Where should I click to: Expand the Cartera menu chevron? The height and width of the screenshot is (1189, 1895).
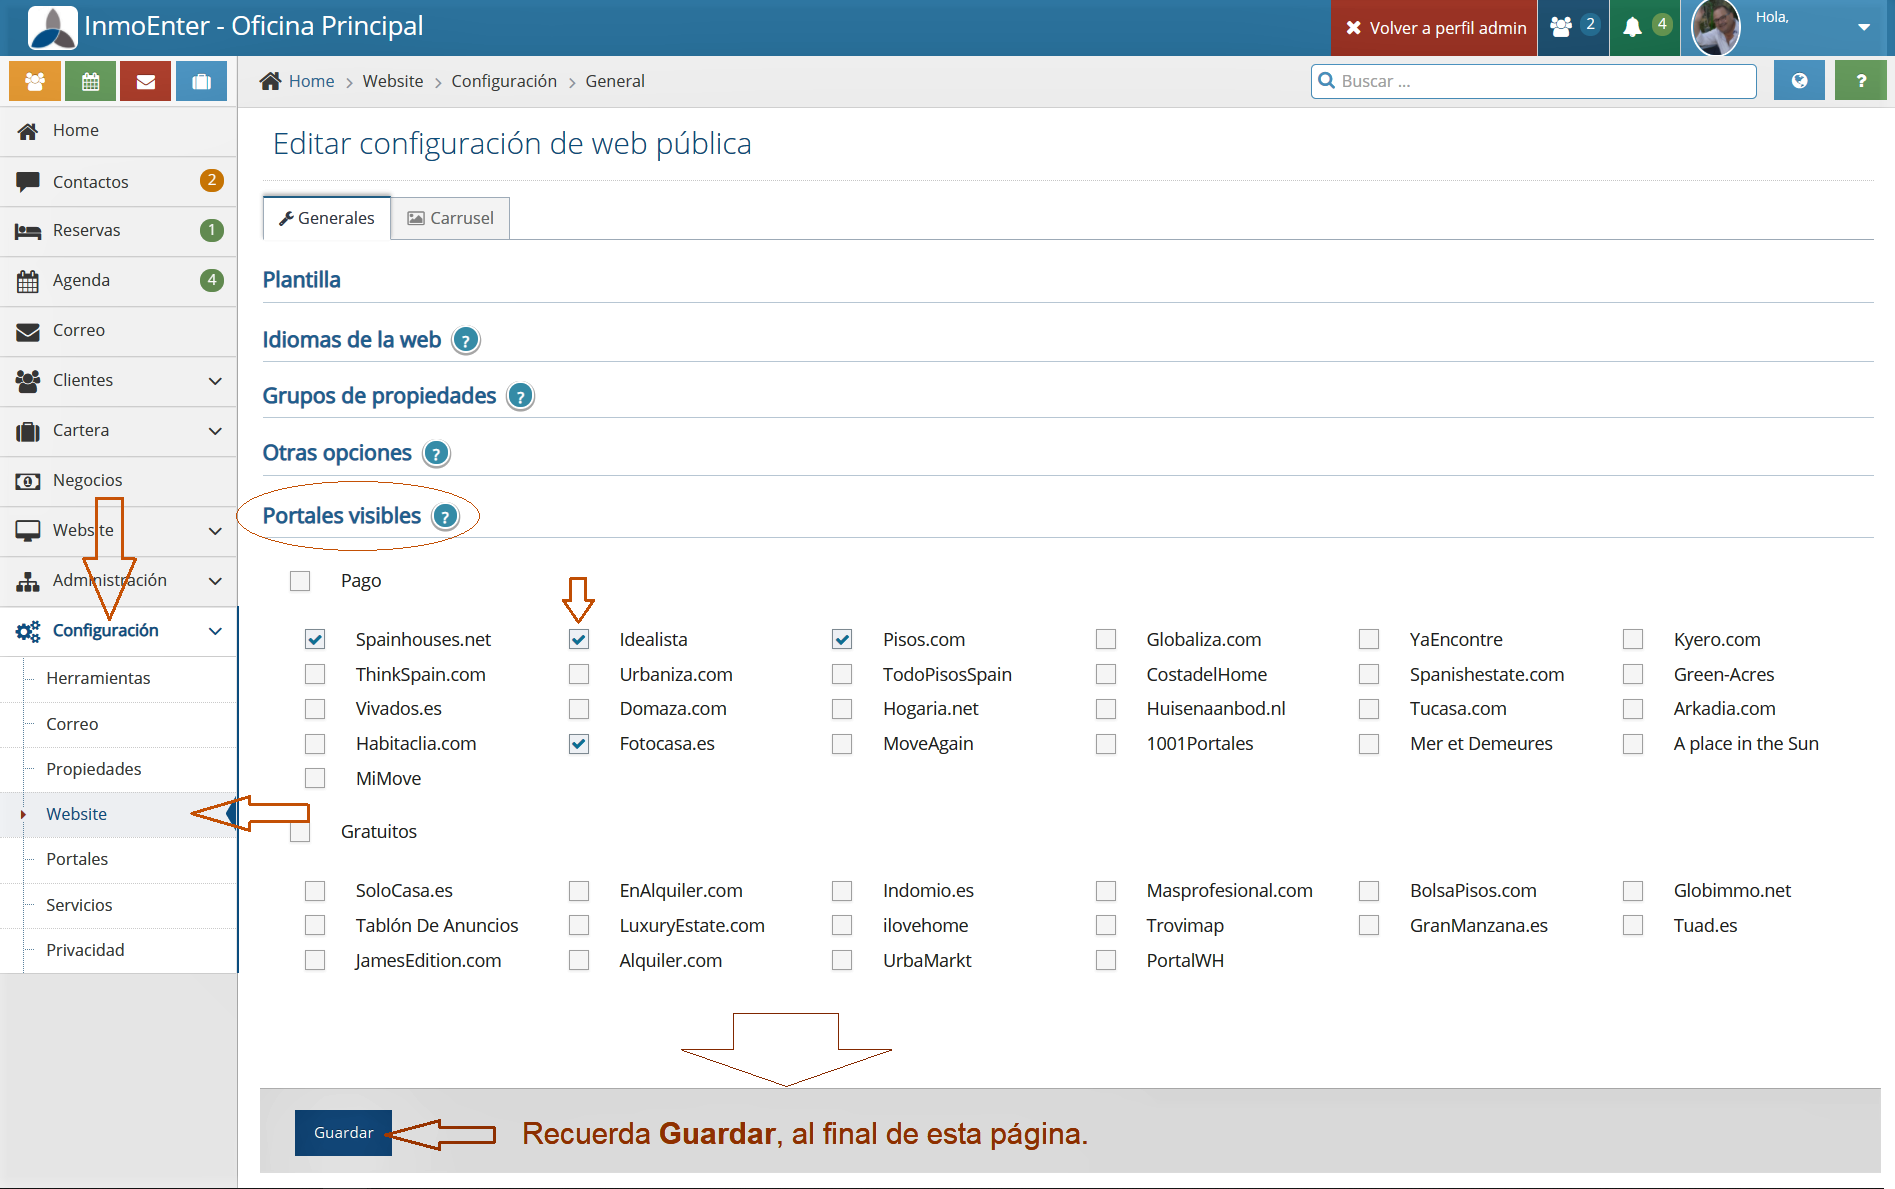click(215, 431)
